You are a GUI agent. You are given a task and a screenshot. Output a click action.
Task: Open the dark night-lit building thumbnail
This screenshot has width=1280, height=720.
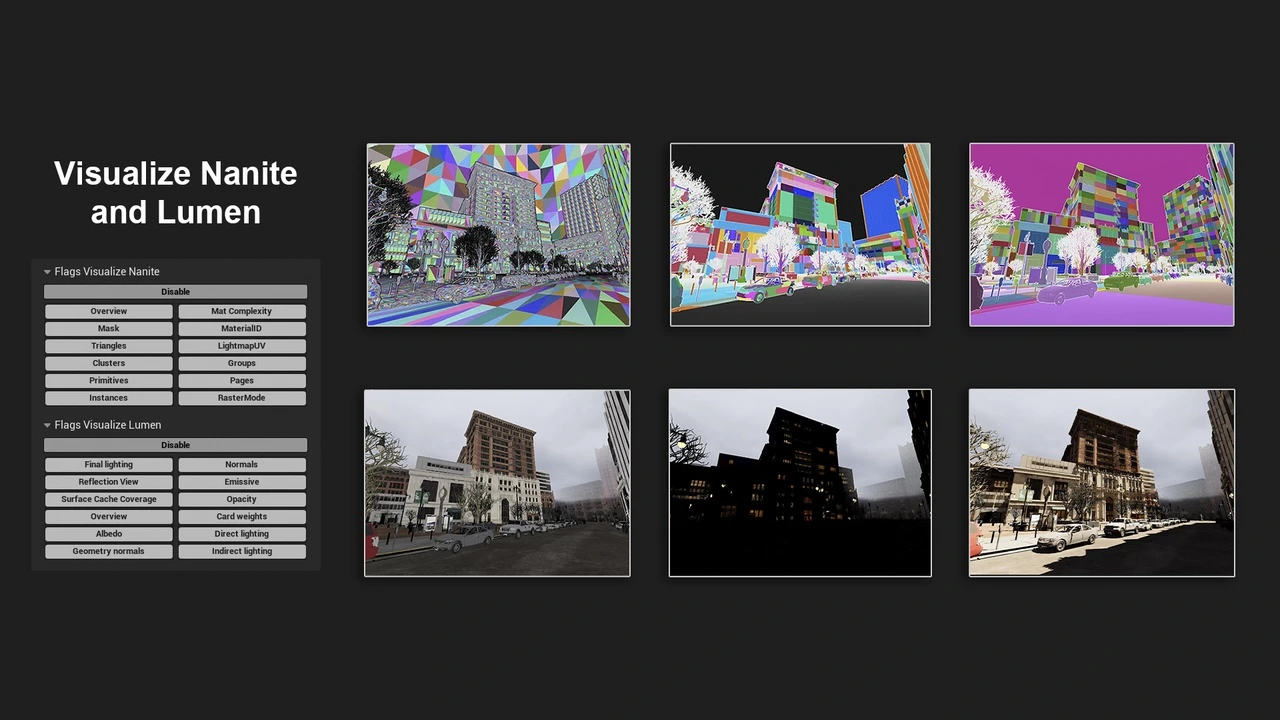[x=800, y=483]
